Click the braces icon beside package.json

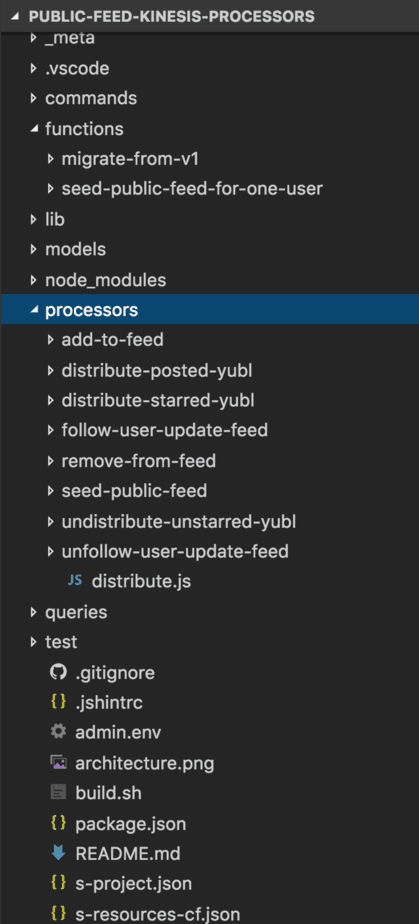(58, 823)
